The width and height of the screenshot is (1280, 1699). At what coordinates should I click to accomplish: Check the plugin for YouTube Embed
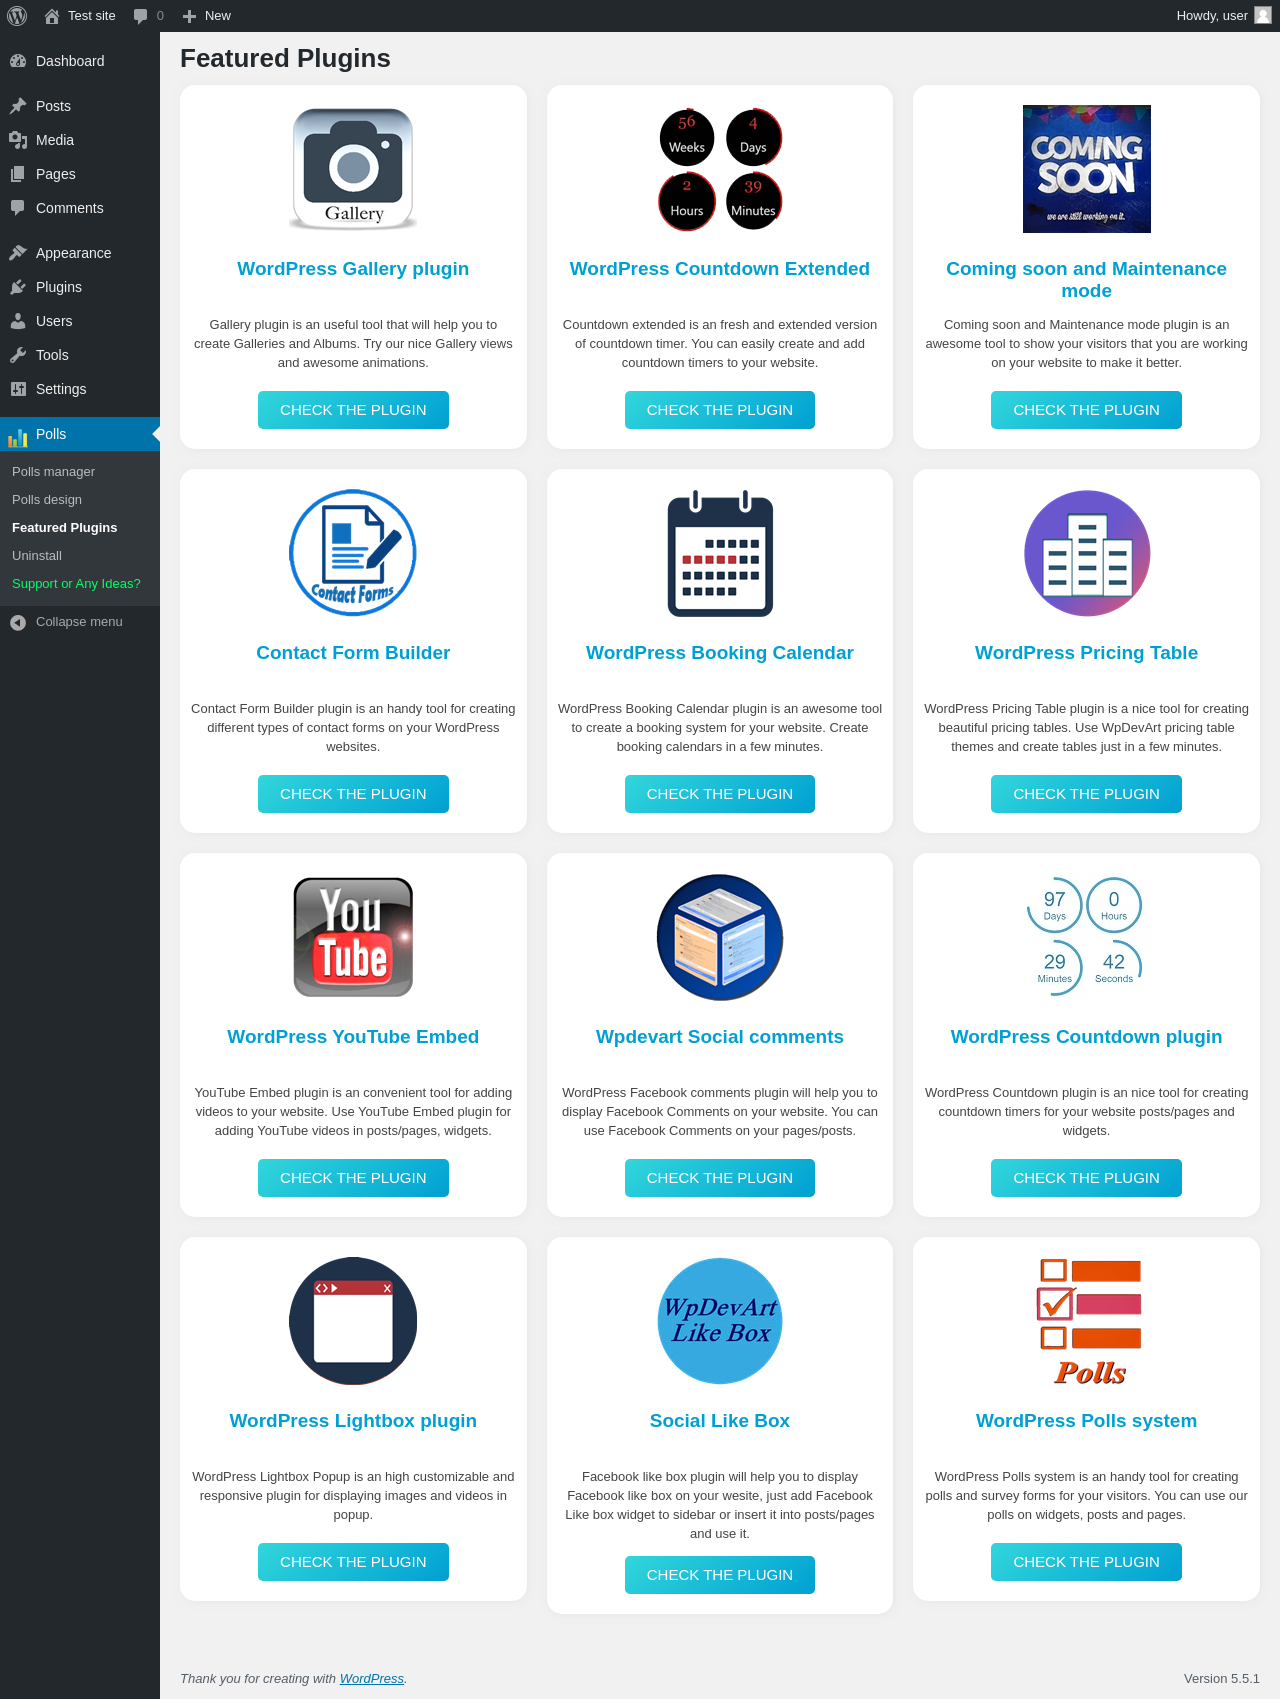[353, 1178]
